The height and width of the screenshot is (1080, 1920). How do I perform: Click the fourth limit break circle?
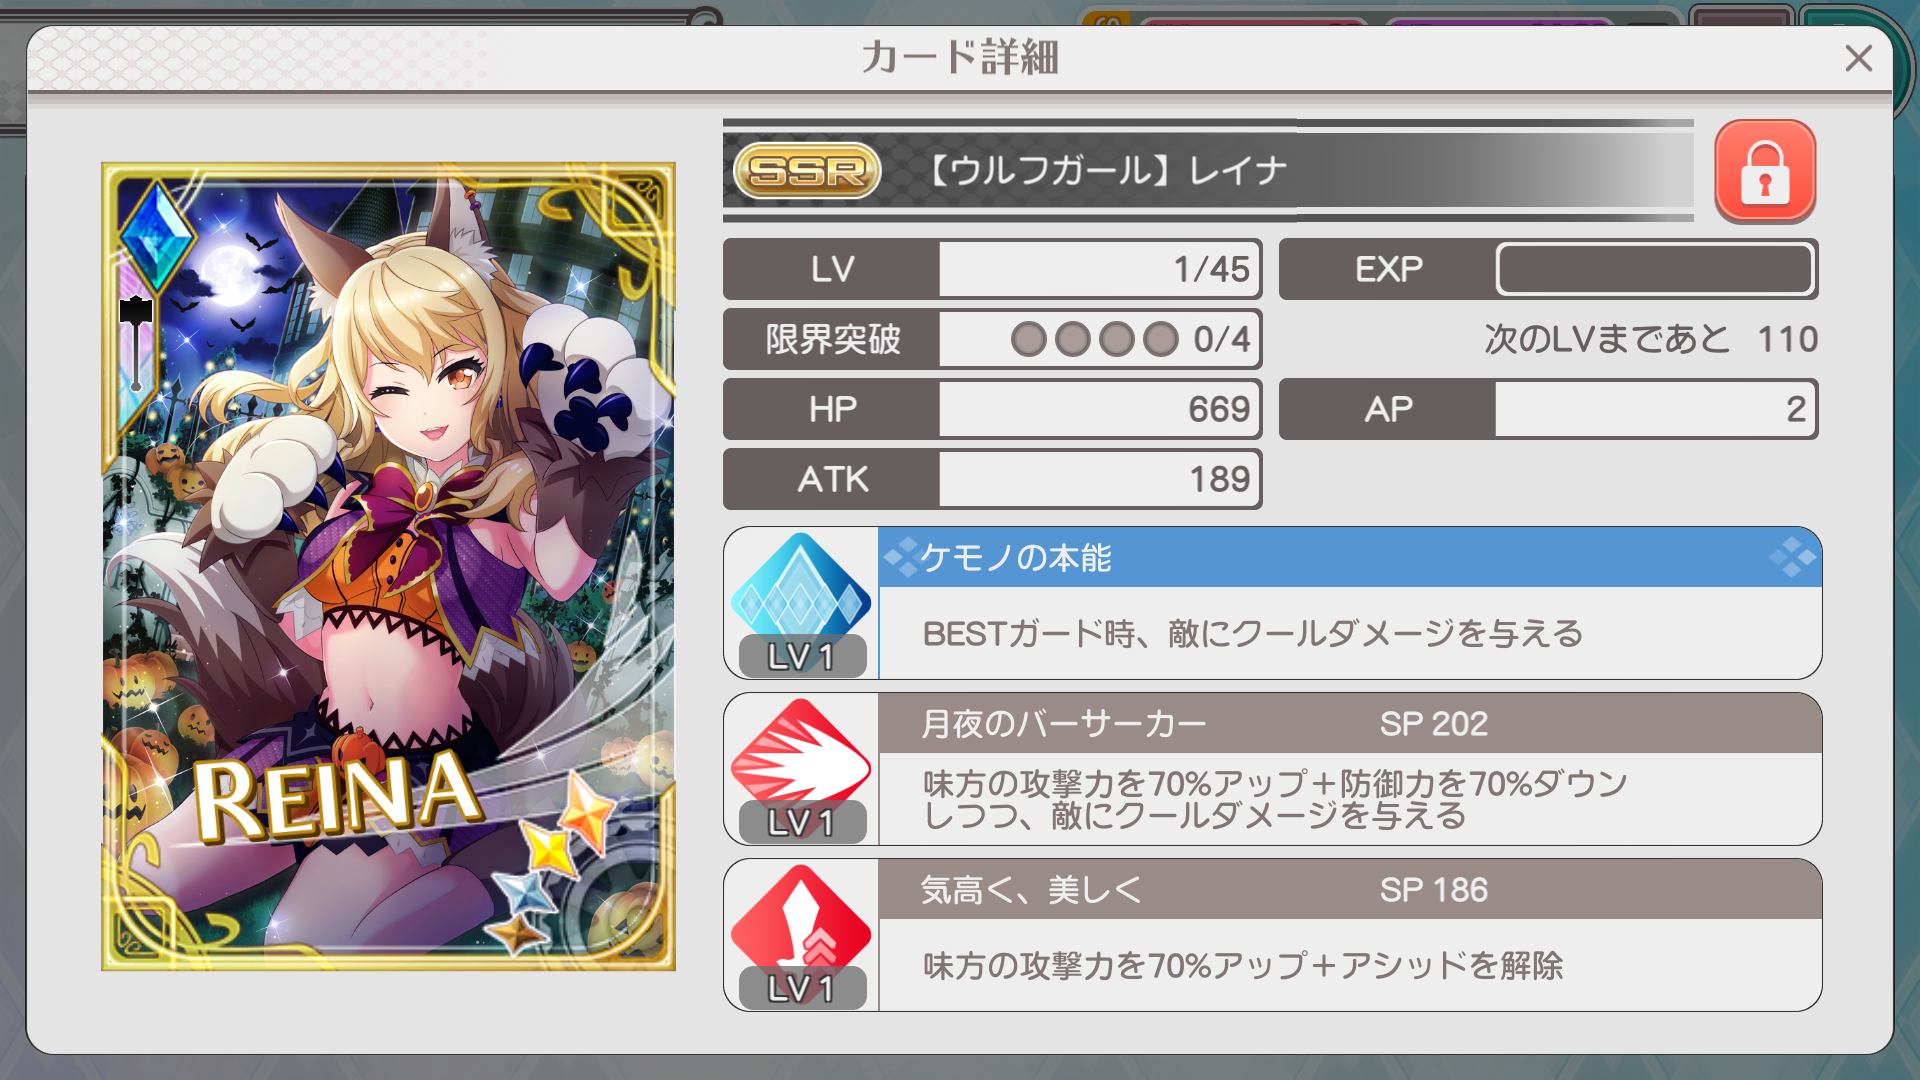(x=1160, y=339)
